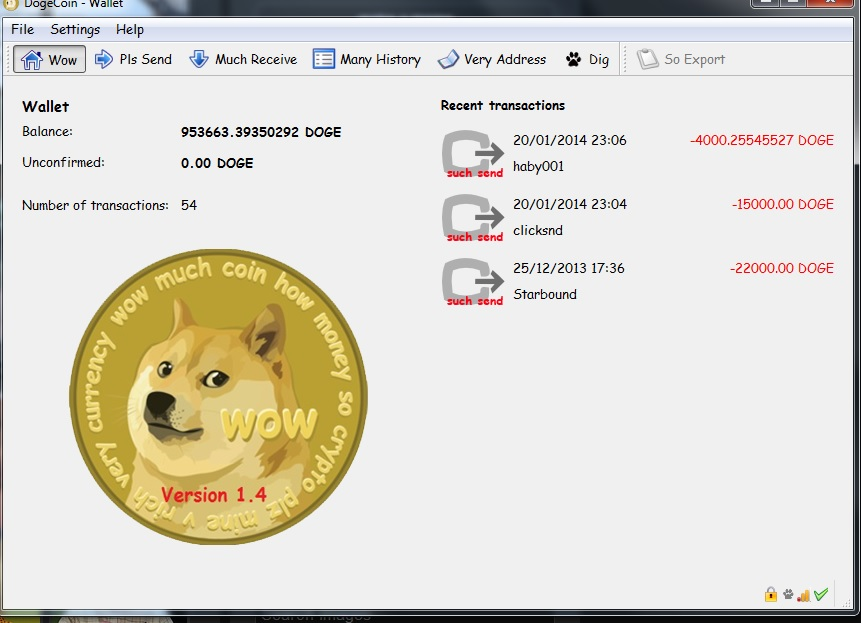This screenshot has width=861, height=623.
Task: Click the Version 1.4 text on the coin
Action: click(214, 495)
